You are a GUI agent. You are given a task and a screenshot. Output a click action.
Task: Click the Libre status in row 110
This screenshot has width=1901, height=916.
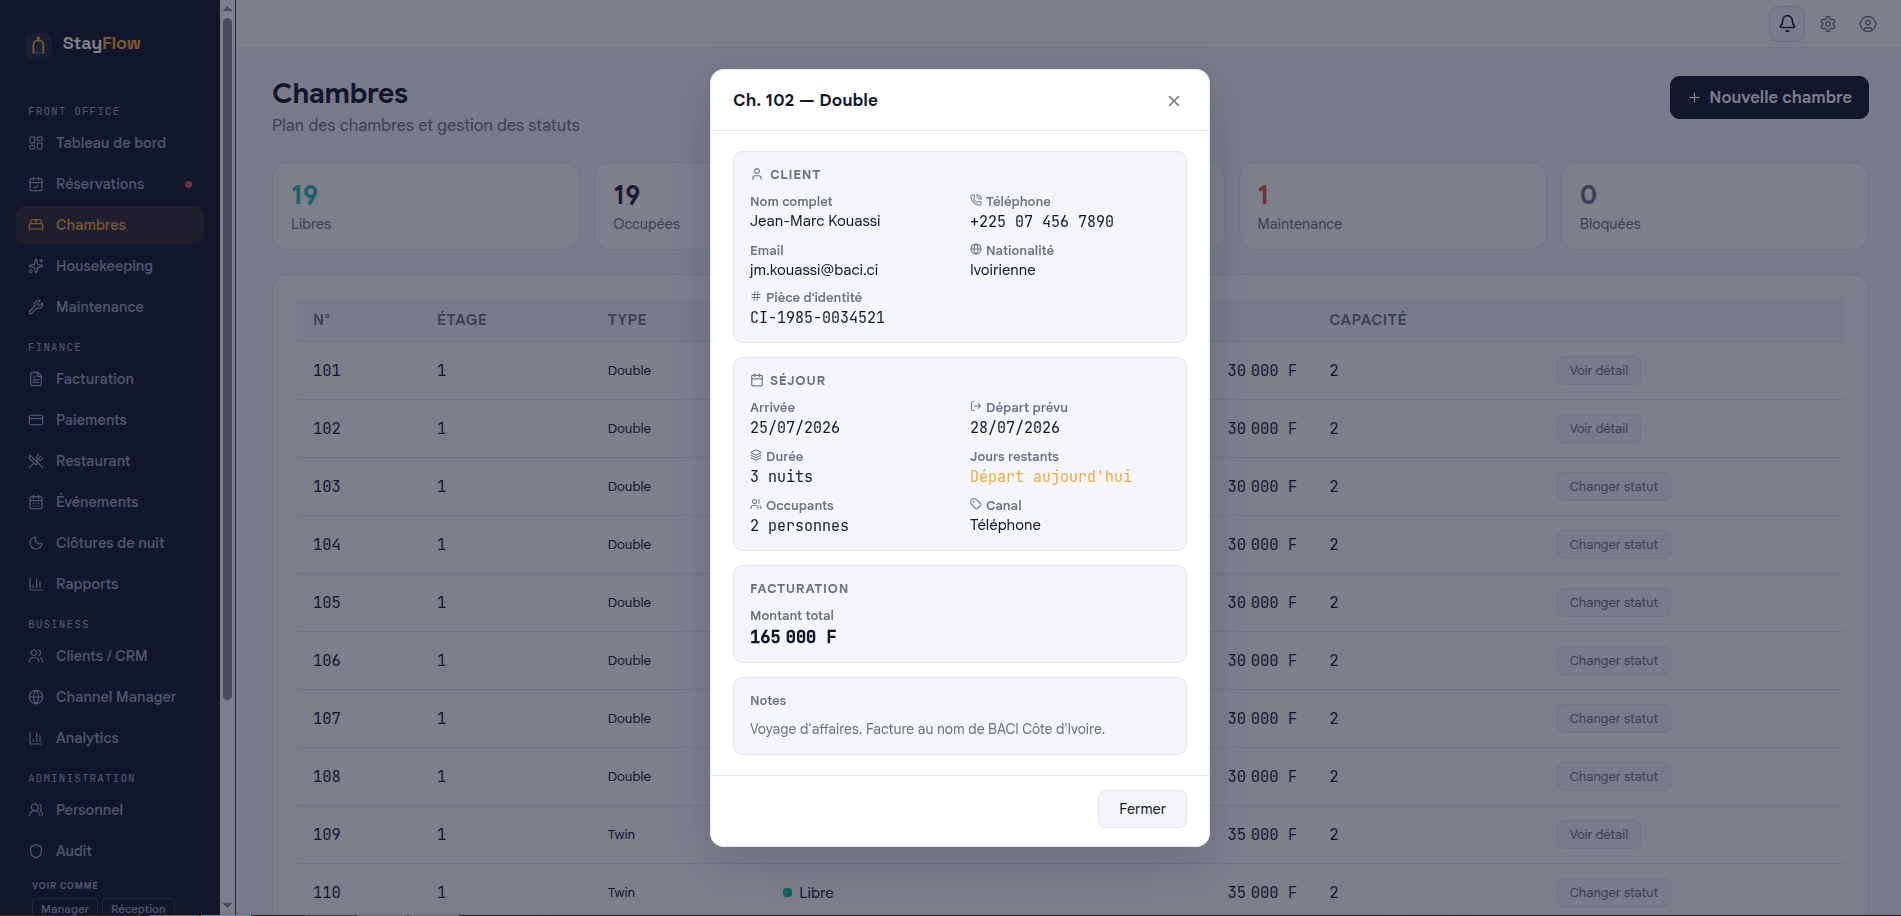pos(808,893)
